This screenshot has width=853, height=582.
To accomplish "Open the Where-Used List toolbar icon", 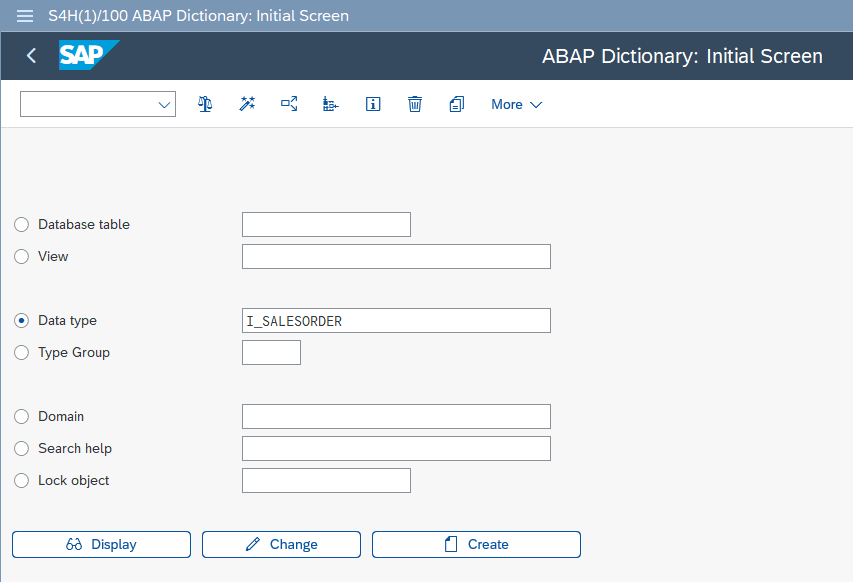I will point(289,104).
